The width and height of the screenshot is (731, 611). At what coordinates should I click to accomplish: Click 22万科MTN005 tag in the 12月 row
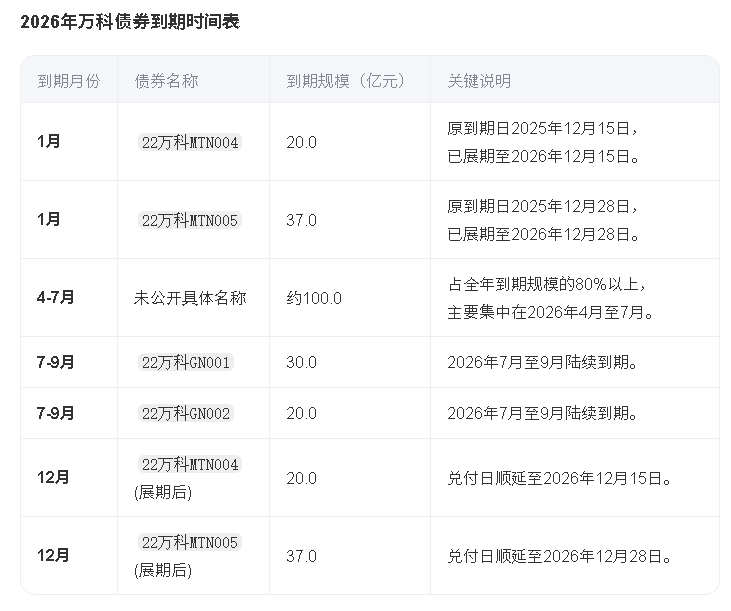click(x=190, y=542)
